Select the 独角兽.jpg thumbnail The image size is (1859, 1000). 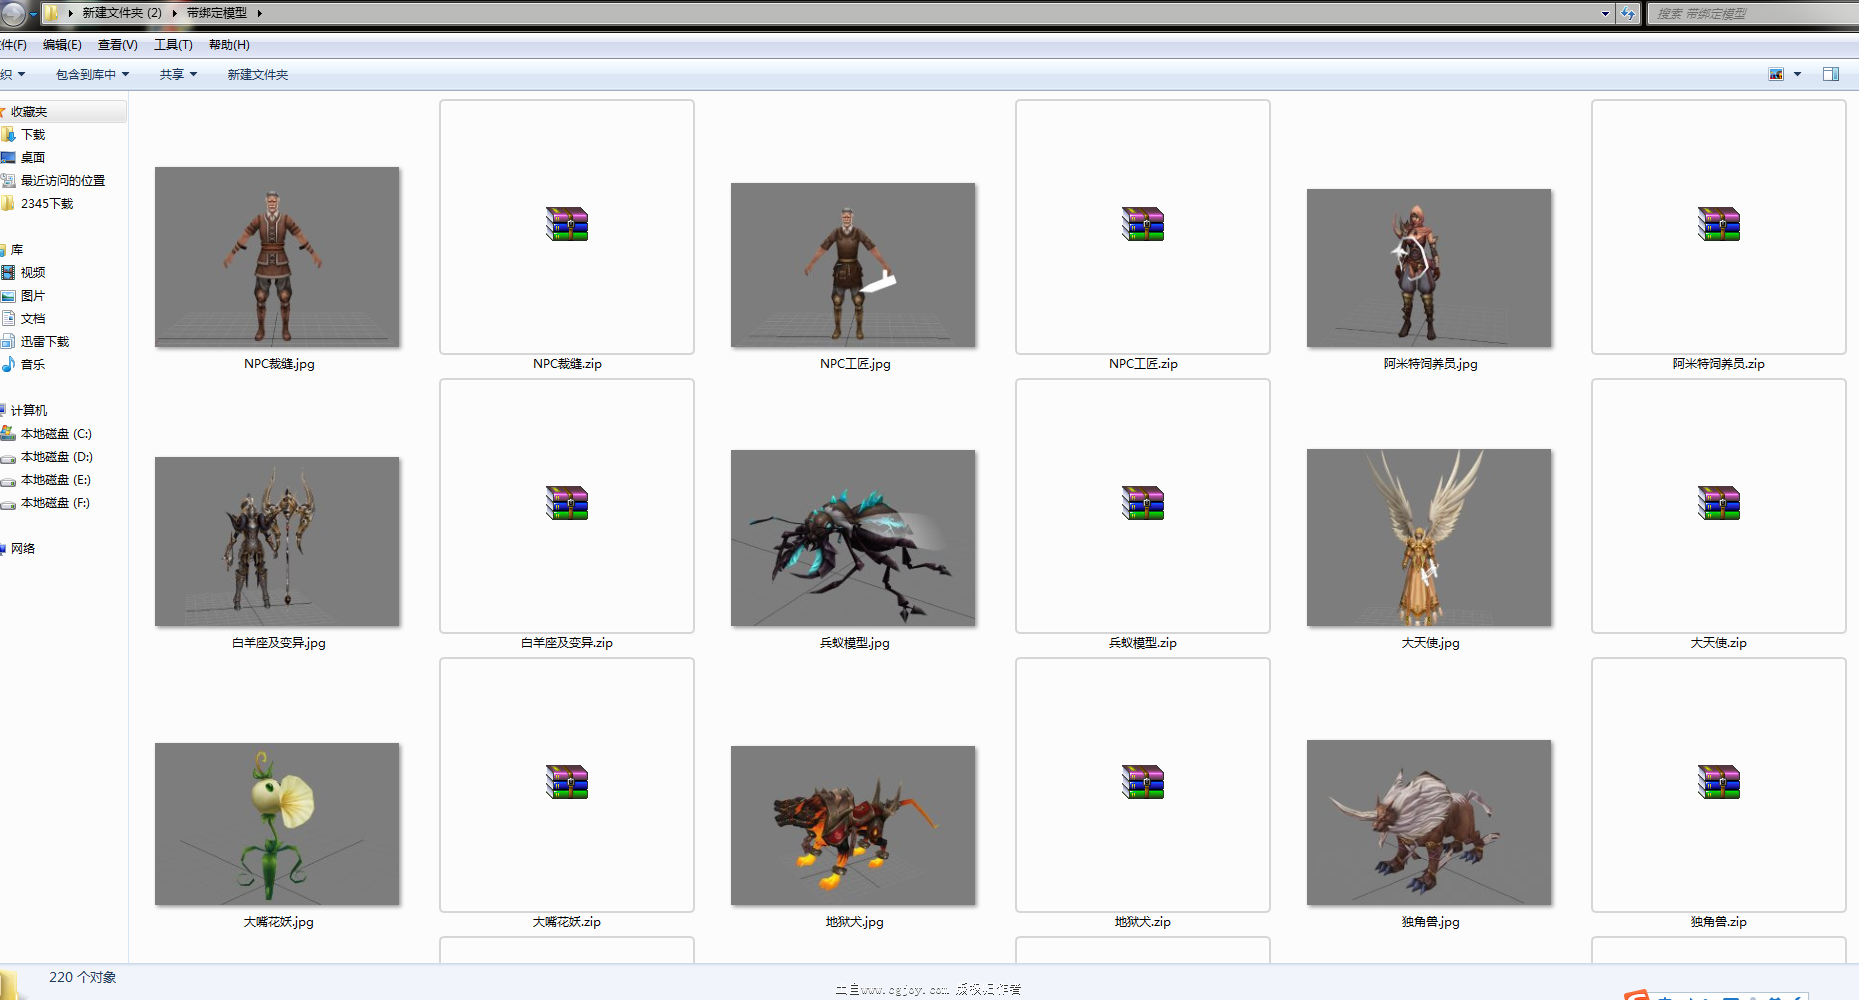click(x=1429, y=823)
